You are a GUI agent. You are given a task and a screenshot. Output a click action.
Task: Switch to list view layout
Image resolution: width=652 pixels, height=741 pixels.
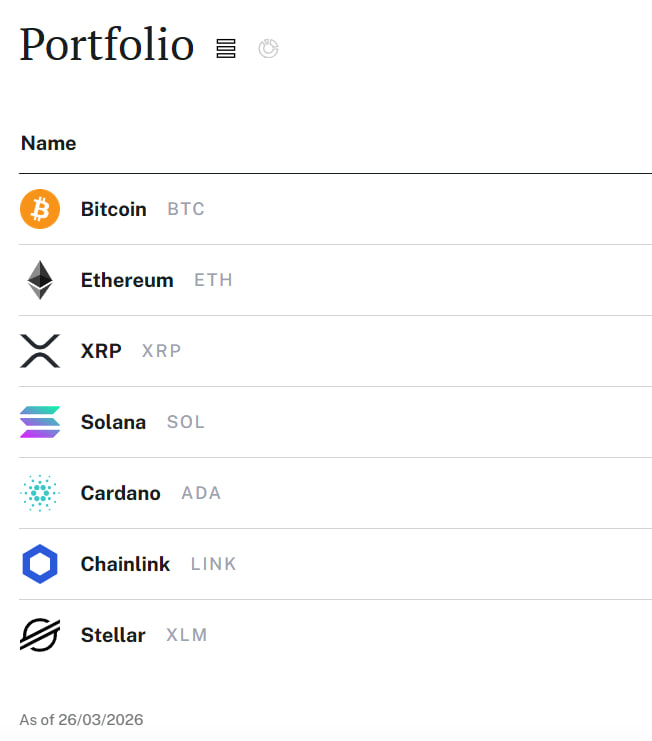tap(226, 48)
